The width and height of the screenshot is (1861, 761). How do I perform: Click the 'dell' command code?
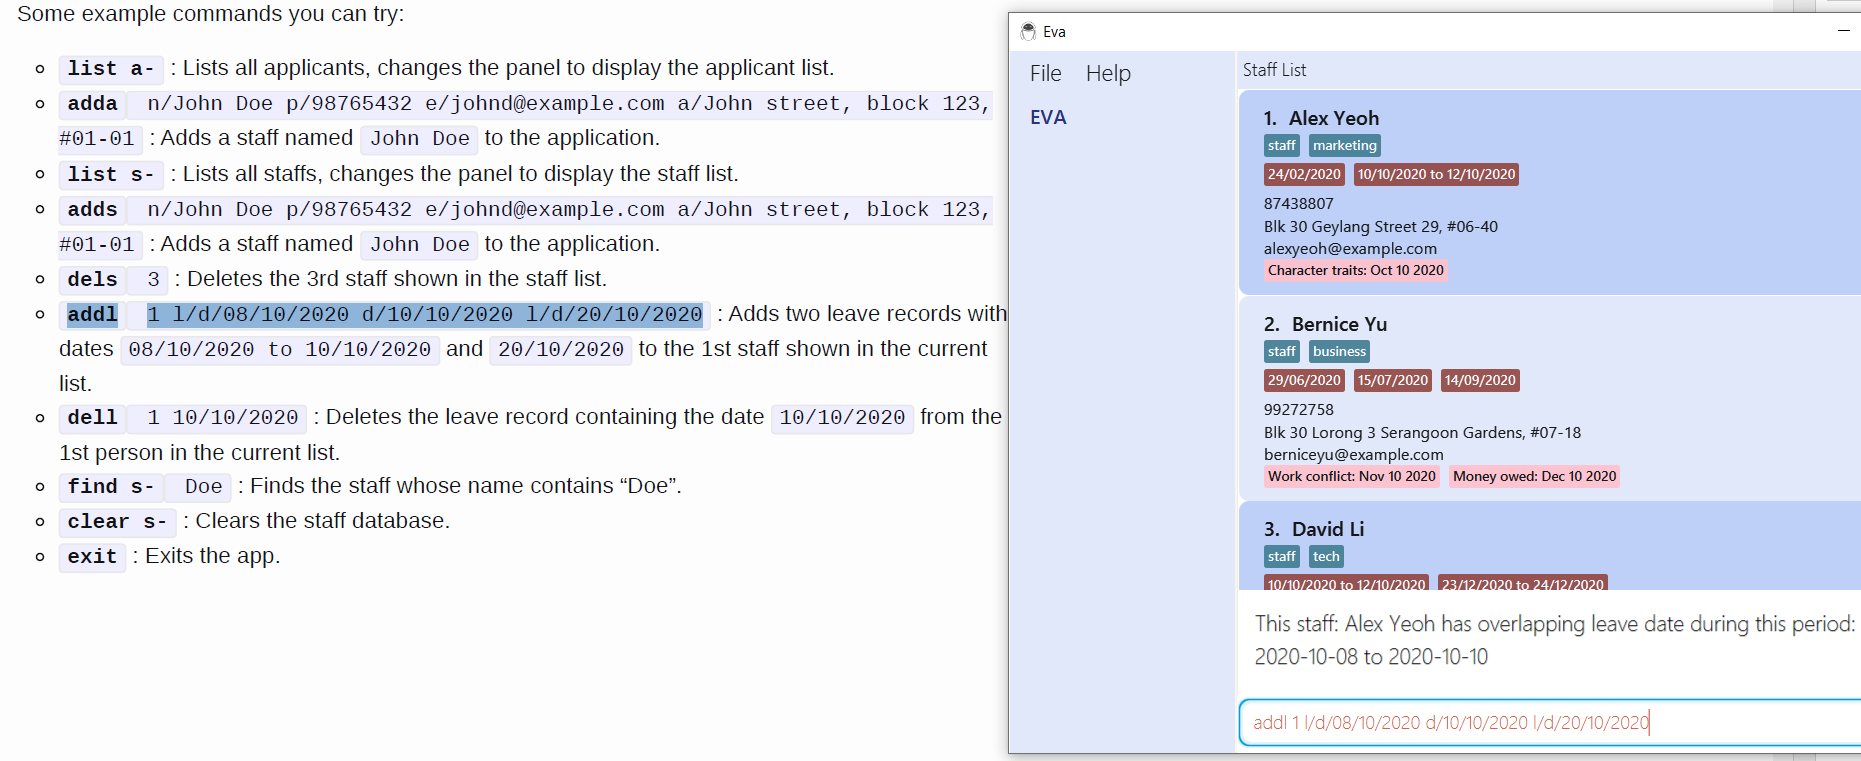92,417
